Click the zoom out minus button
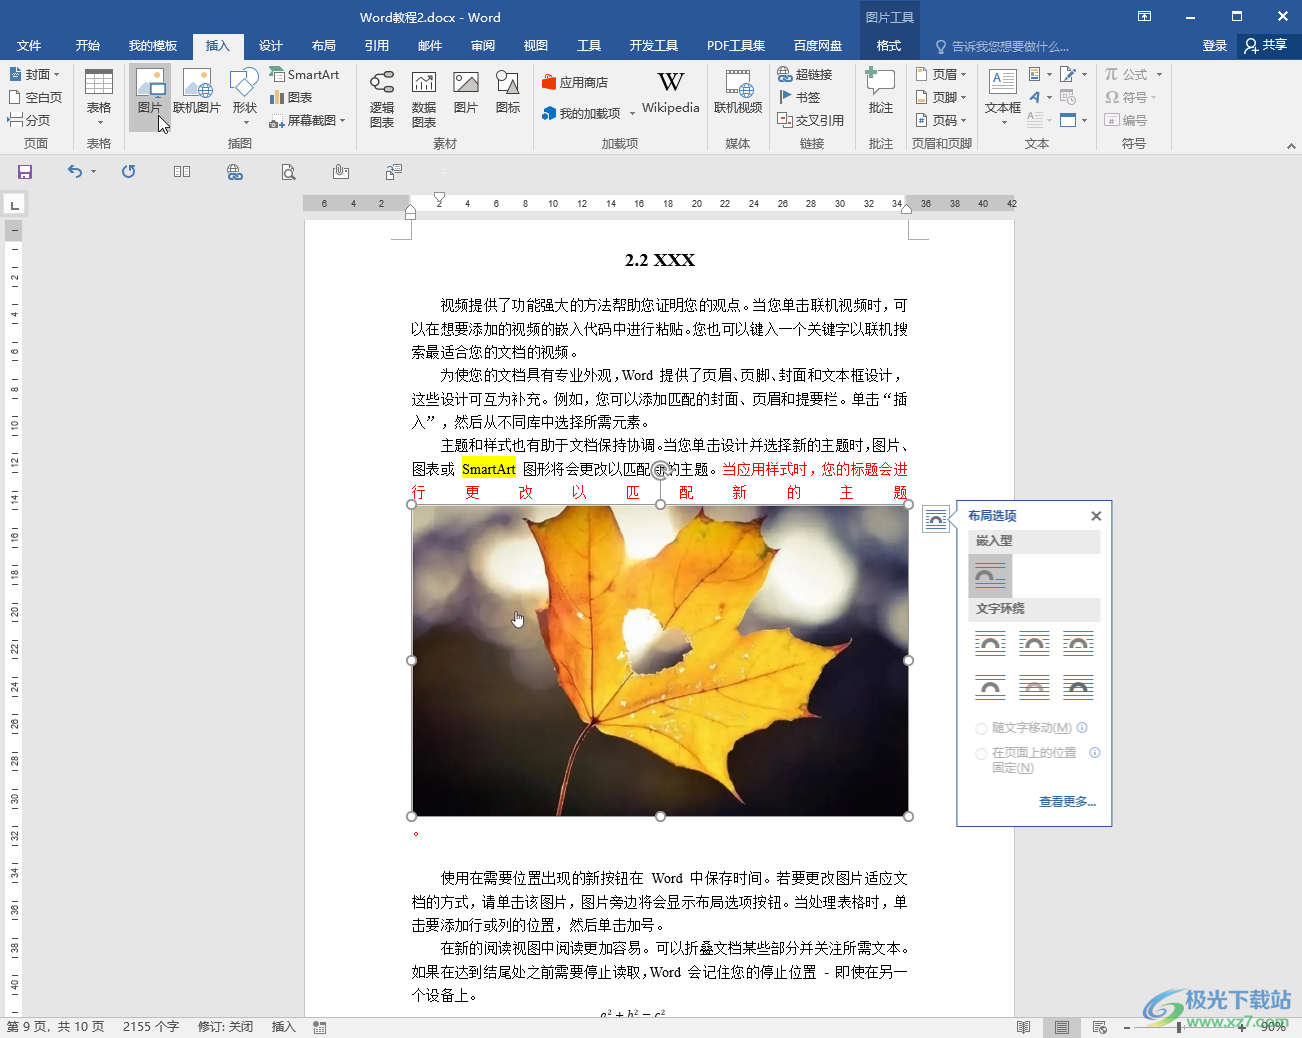Screen dimensions: 1302x1038 [x=1127, y=1027]
